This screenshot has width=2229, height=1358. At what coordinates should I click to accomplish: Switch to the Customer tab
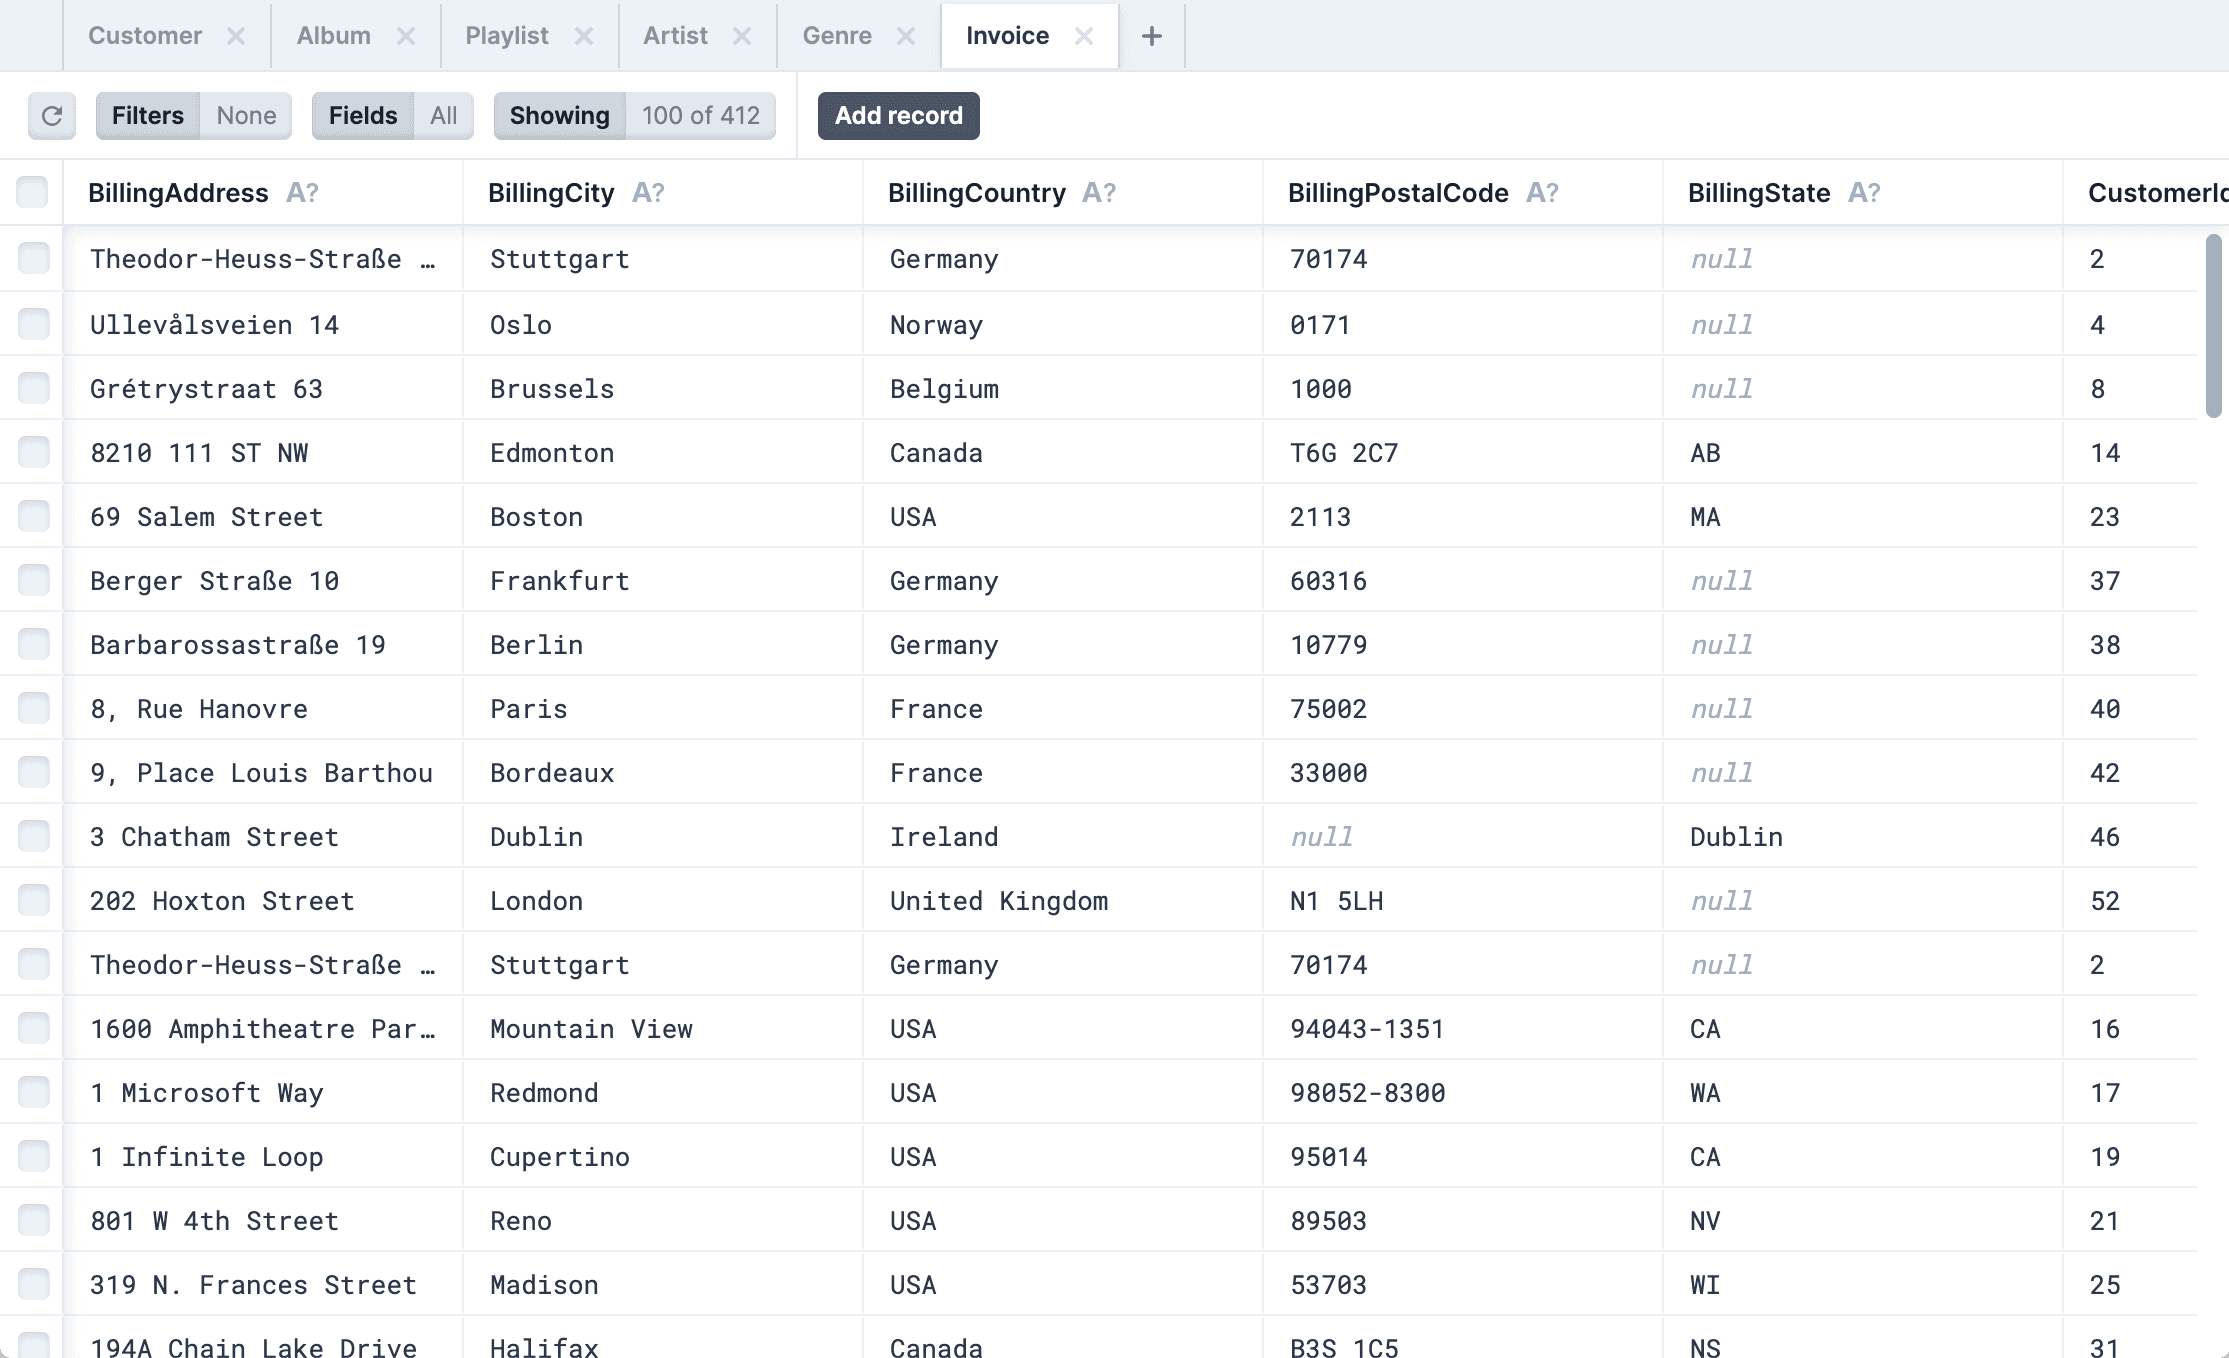(145, 36)
